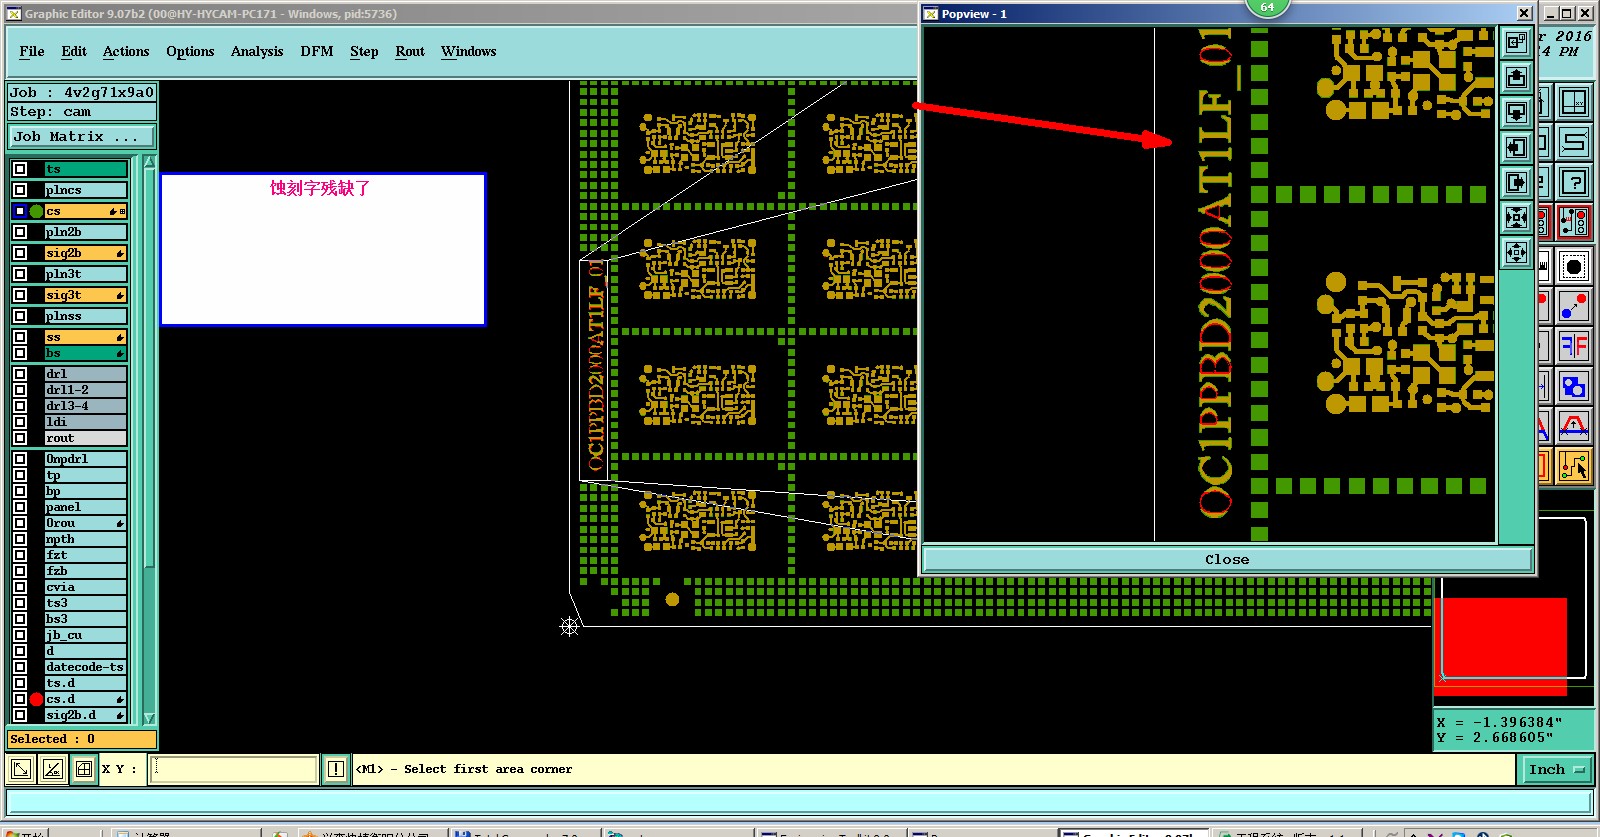Select the sig2b layer name
Viewport: 1600px width, 837px height.
coord(86,253)
